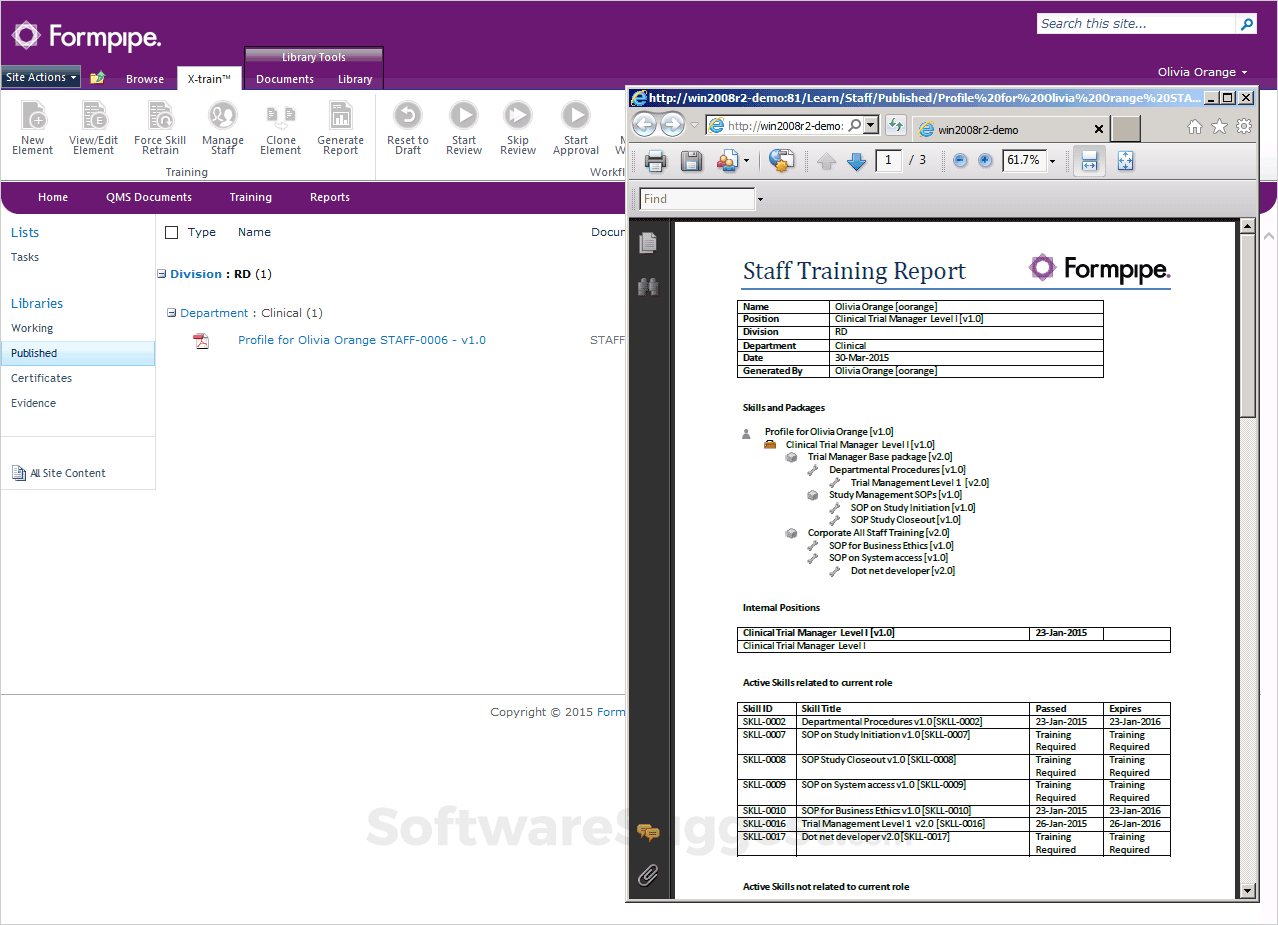Screen dimensions: 1278x925
Task: Tick the select-all checkbox beside Type
Action: (x=171, y=233)
